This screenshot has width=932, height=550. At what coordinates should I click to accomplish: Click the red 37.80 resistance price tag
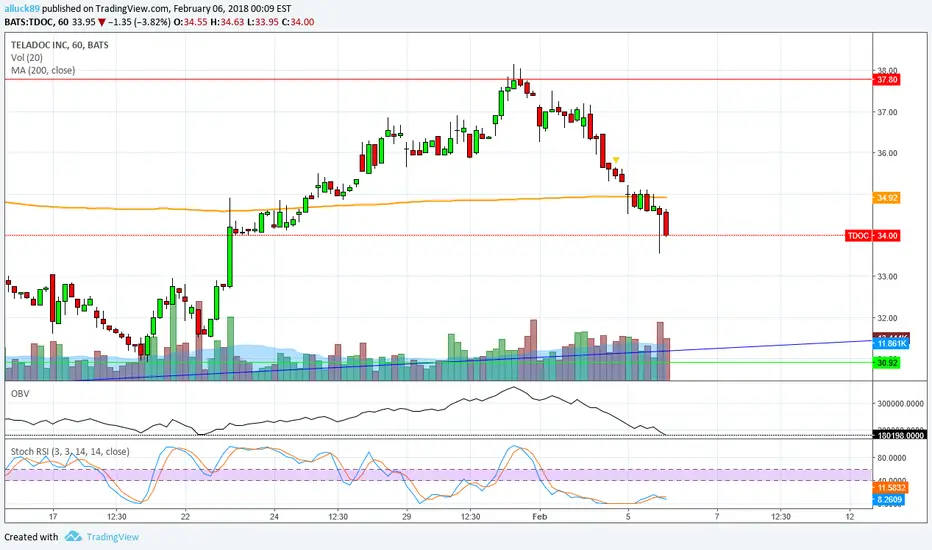(886, 80)
